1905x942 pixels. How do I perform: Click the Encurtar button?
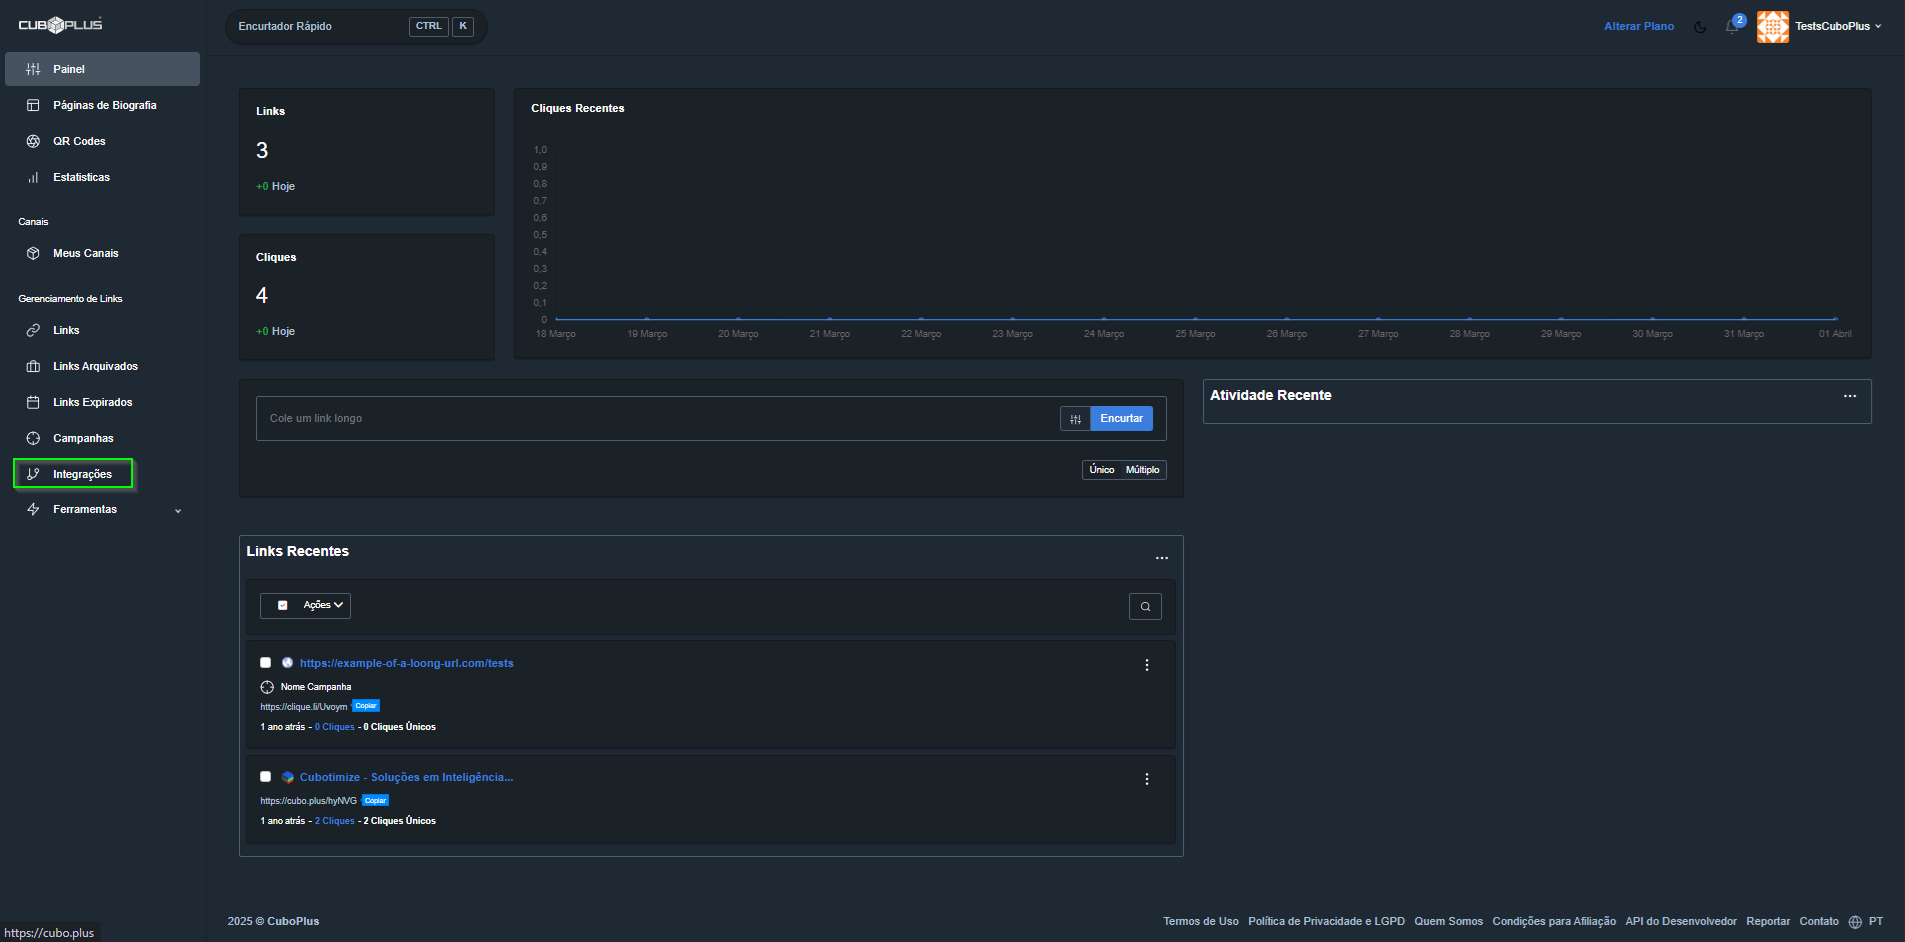[1121, 419]
